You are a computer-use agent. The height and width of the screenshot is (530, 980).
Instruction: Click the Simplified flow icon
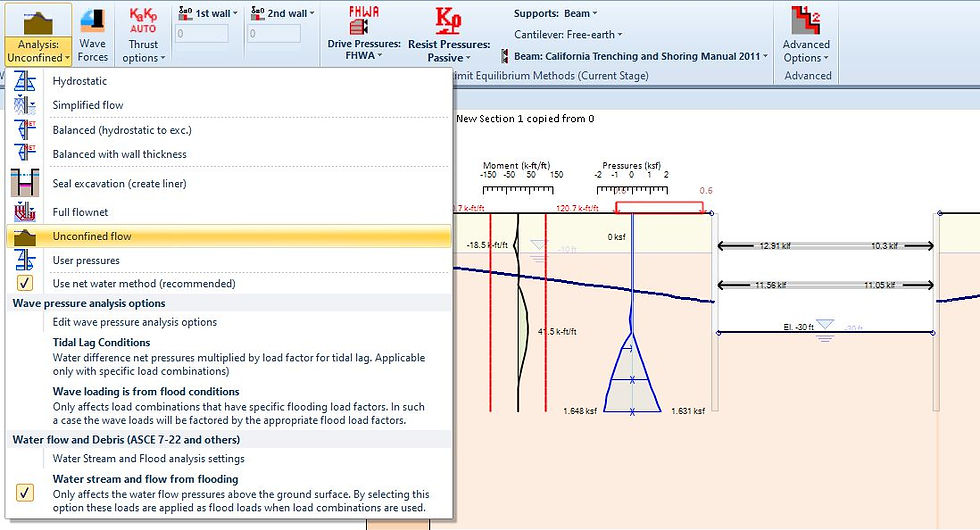pos(25,105)
